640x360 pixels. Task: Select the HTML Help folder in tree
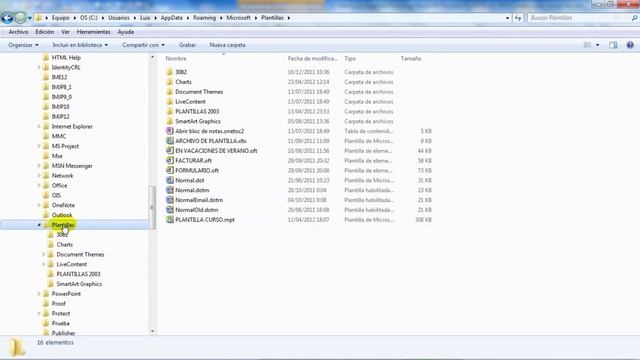coord(66,58)
